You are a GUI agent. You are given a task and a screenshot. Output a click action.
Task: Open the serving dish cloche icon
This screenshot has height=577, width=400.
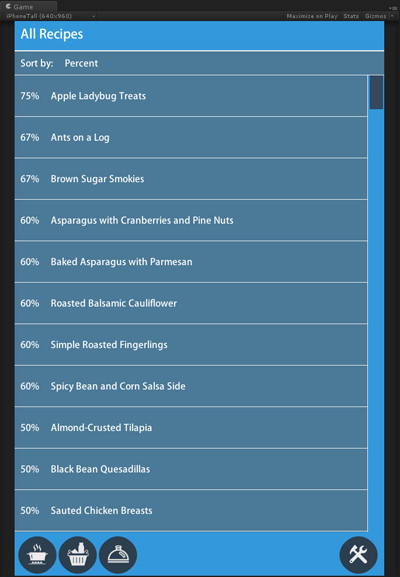click(x=118, y=555)
